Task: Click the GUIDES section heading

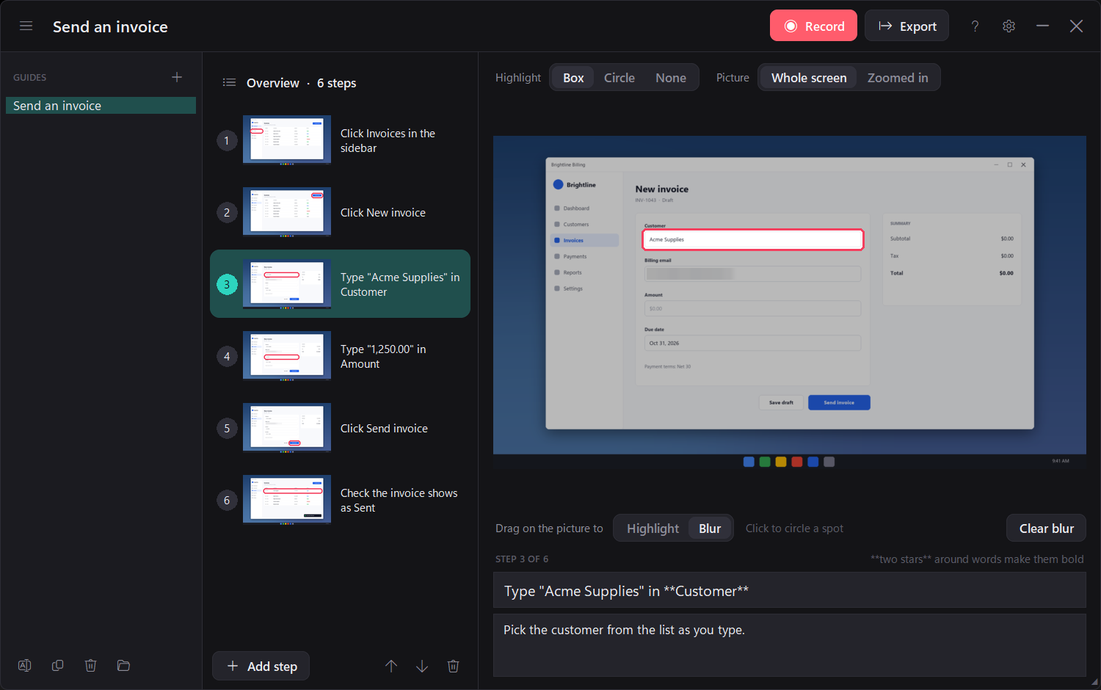Action: tap(29, 77)
